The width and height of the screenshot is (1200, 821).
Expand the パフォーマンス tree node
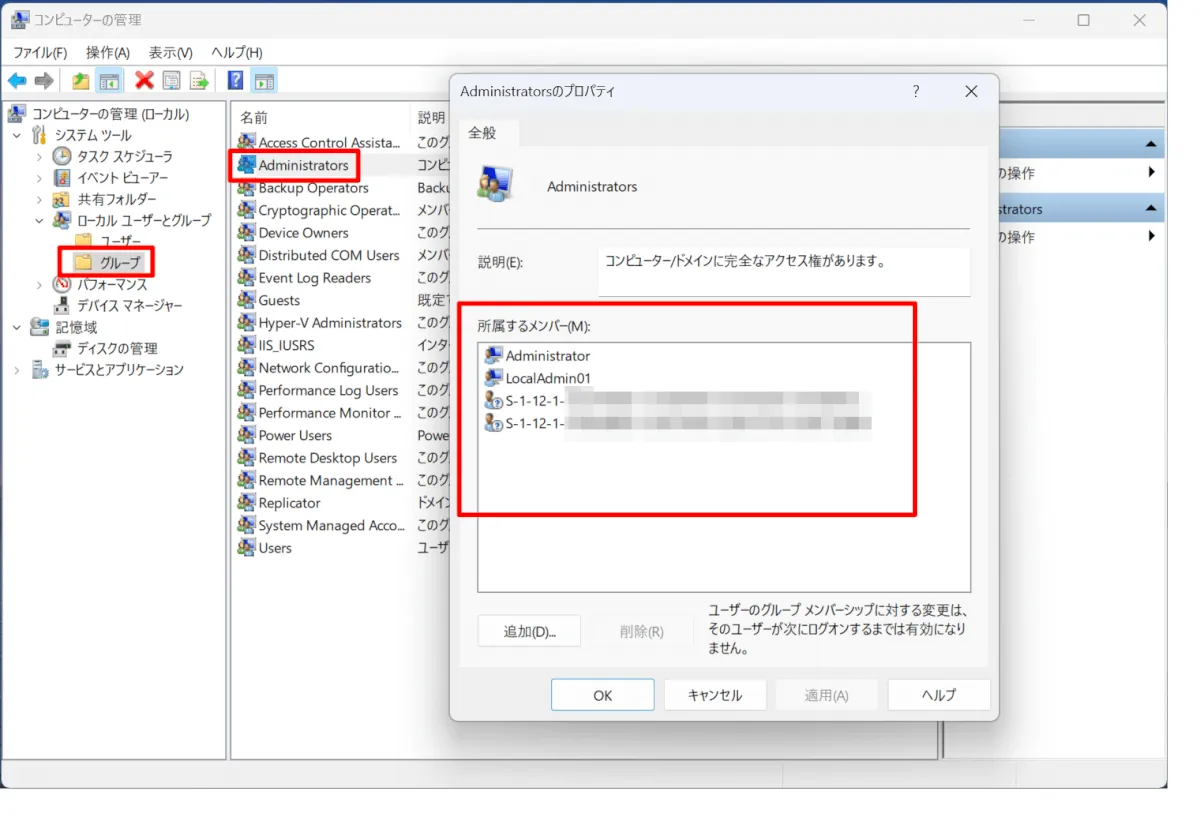click(x=39, y=284)
